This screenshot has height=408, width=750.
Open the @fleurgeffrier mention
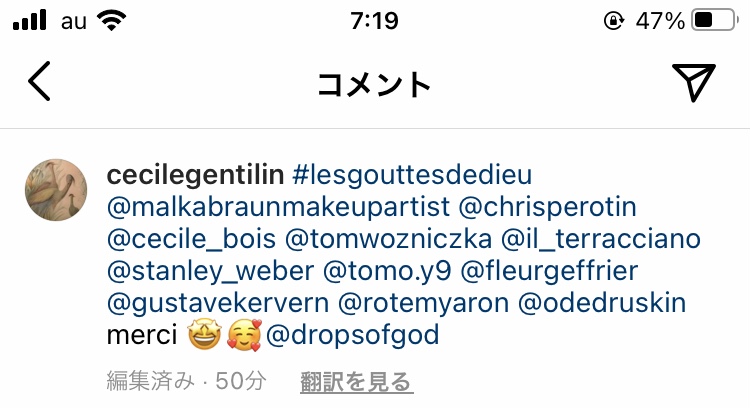click(549, 271)
